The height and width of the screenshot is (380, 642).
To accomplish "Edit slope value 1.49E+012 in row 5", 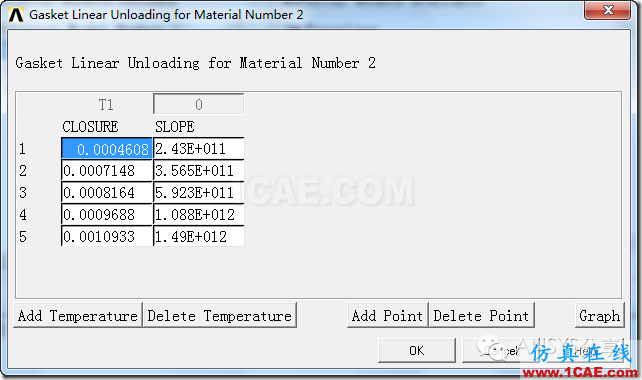I will point(199,236).
